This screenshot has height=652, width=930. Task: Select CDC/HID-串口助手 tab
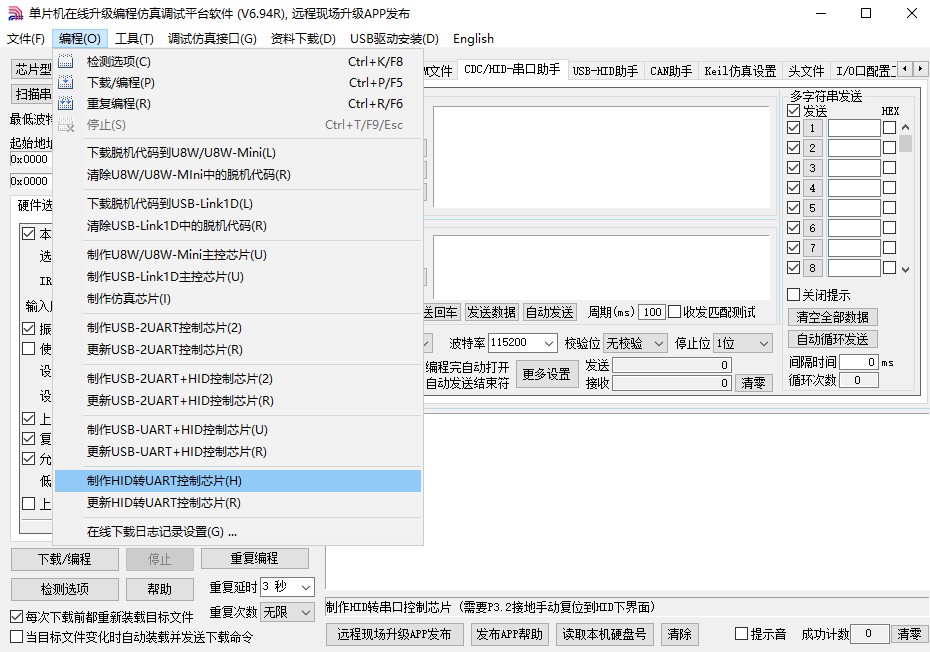[x=512, y=69]
